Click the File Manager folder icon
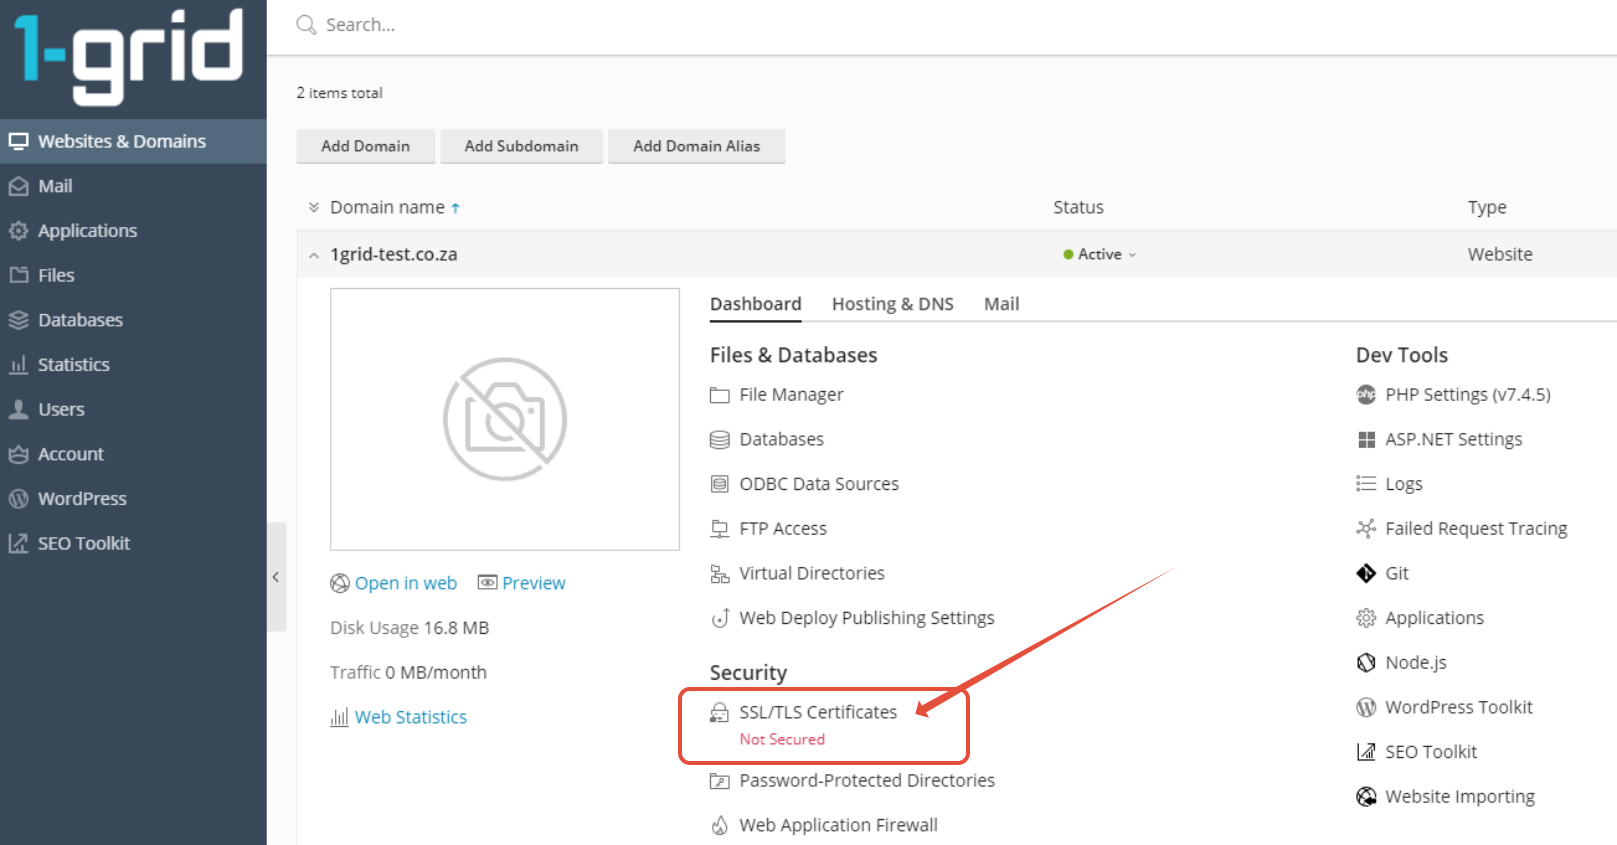 [720, 395]
